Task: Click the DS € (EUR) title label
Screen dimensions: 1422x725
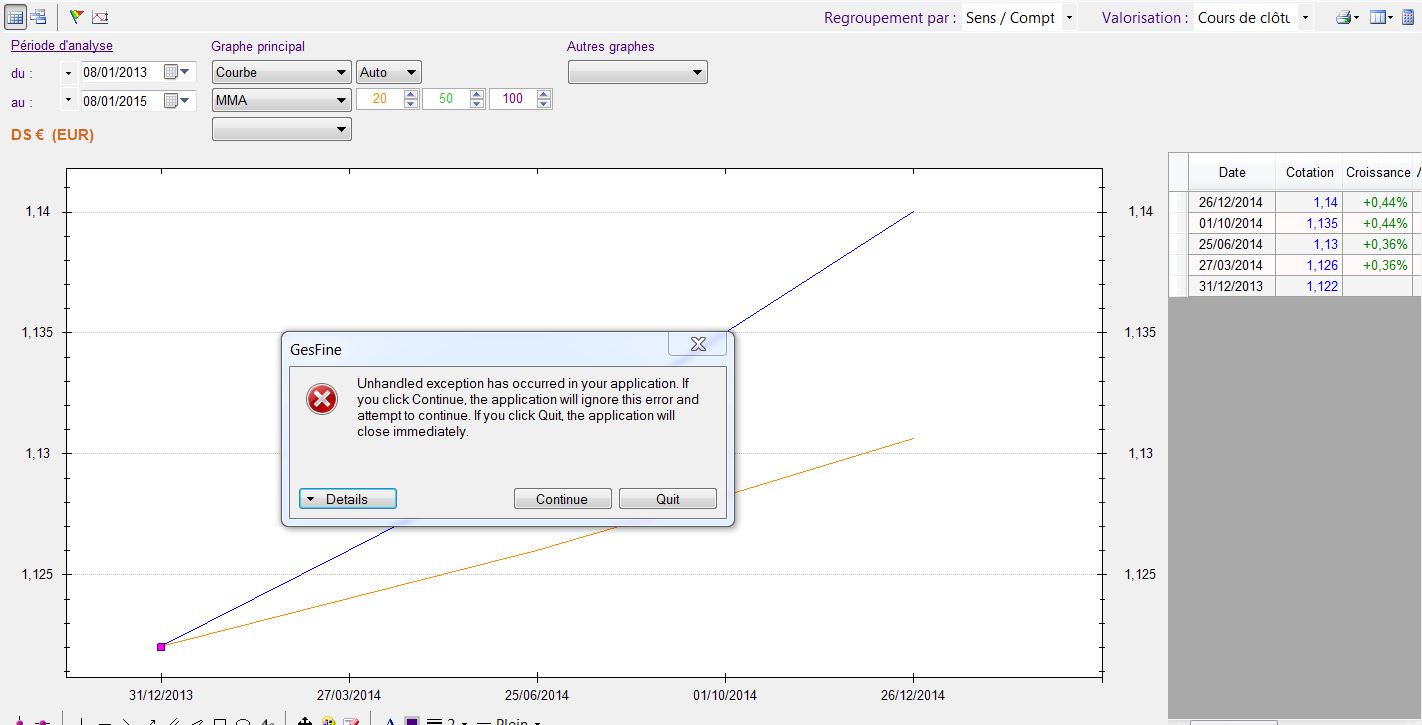Action: 52,134
